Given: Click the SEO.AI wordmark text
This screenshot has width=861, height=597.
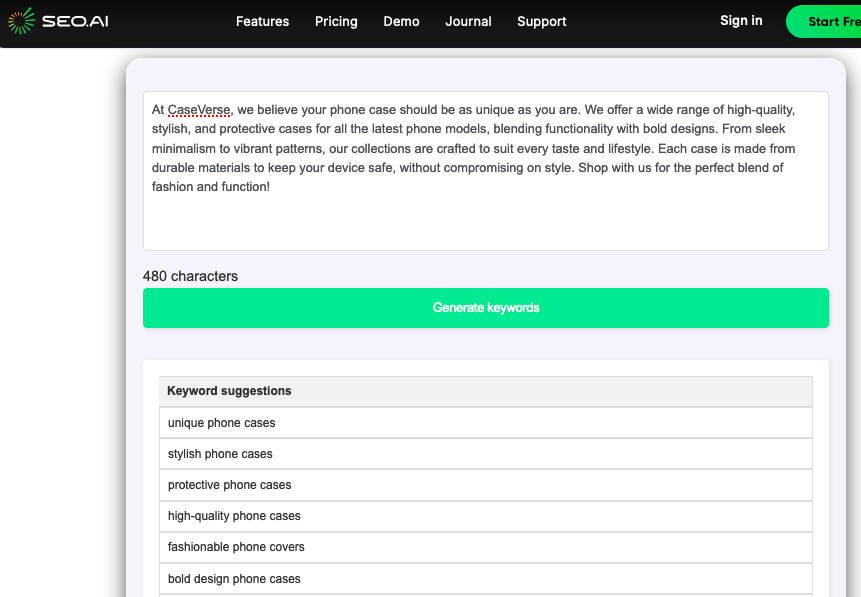Looking at the screenshot, I should click(75, 21).
